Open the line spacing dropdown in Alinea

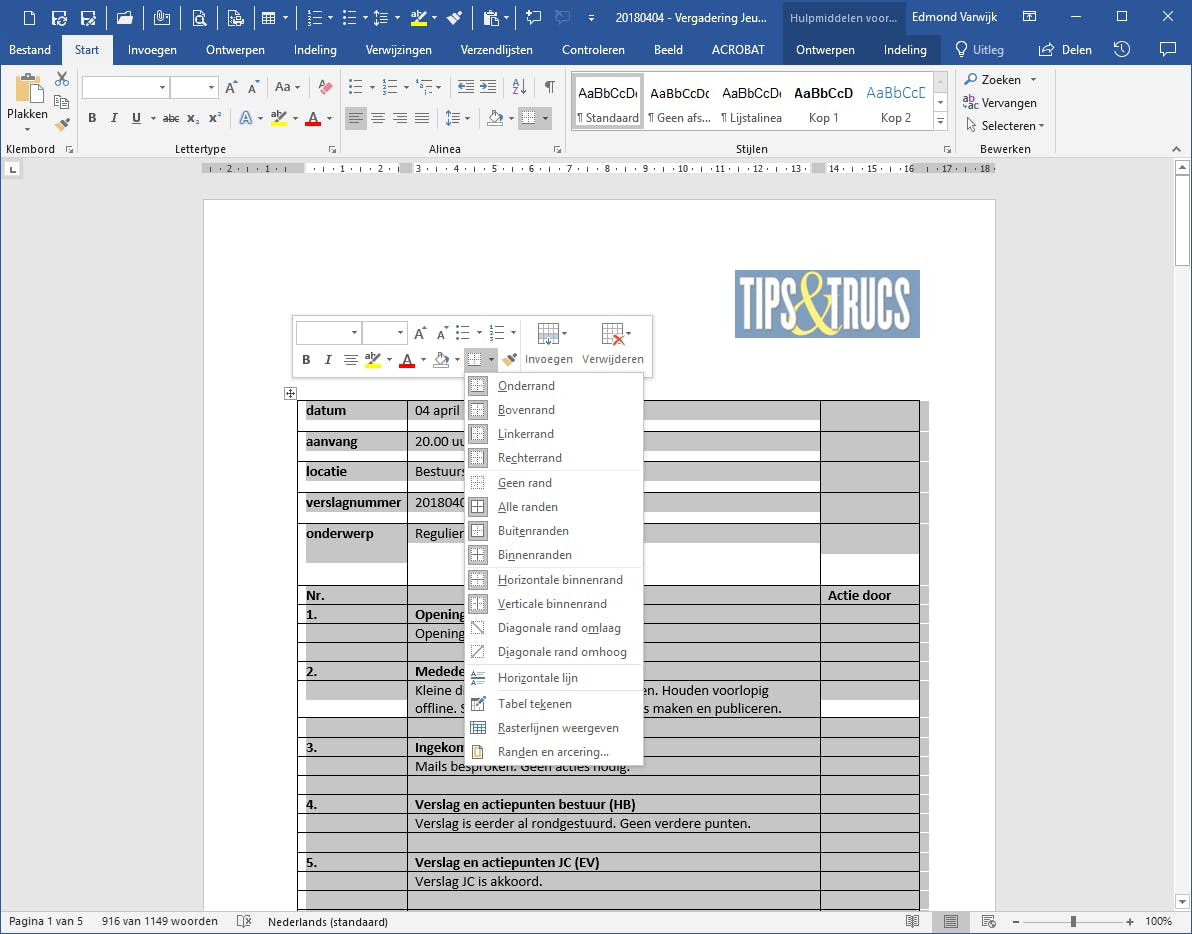click(457, 118)
